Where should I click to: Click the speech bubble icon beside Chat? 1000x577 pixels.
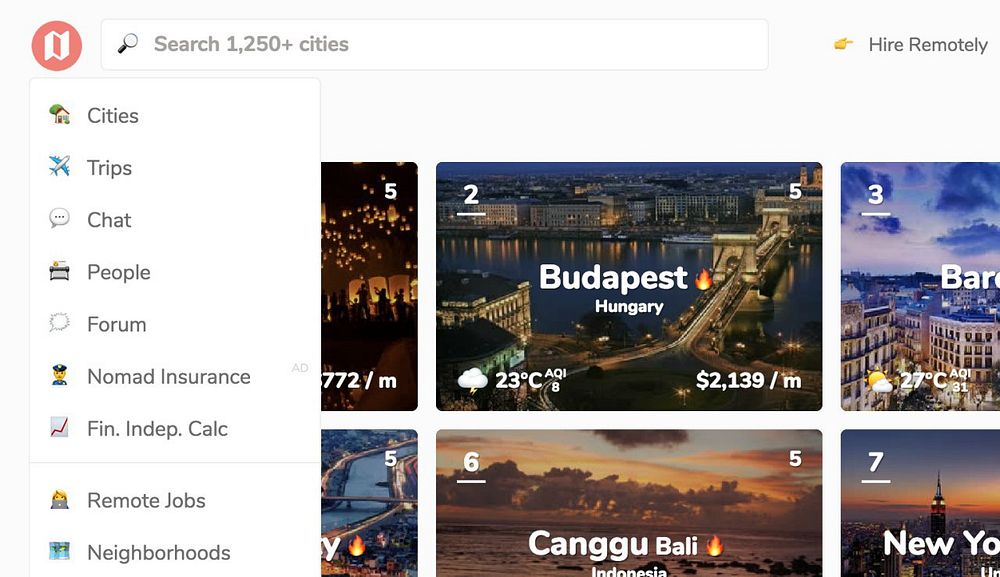point(59,218)
